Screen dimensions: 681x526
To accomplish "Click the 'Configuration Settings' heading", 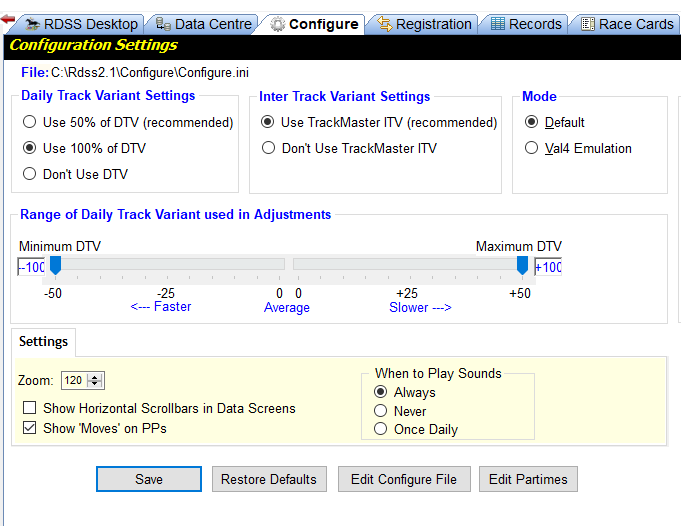I will (x=93, y=45).
